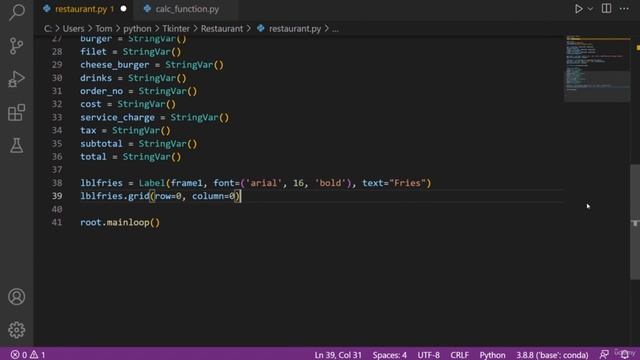Open the errors and warnings status indicator
Viewport: 640px width, 360px height.
[x=28, y=355]
